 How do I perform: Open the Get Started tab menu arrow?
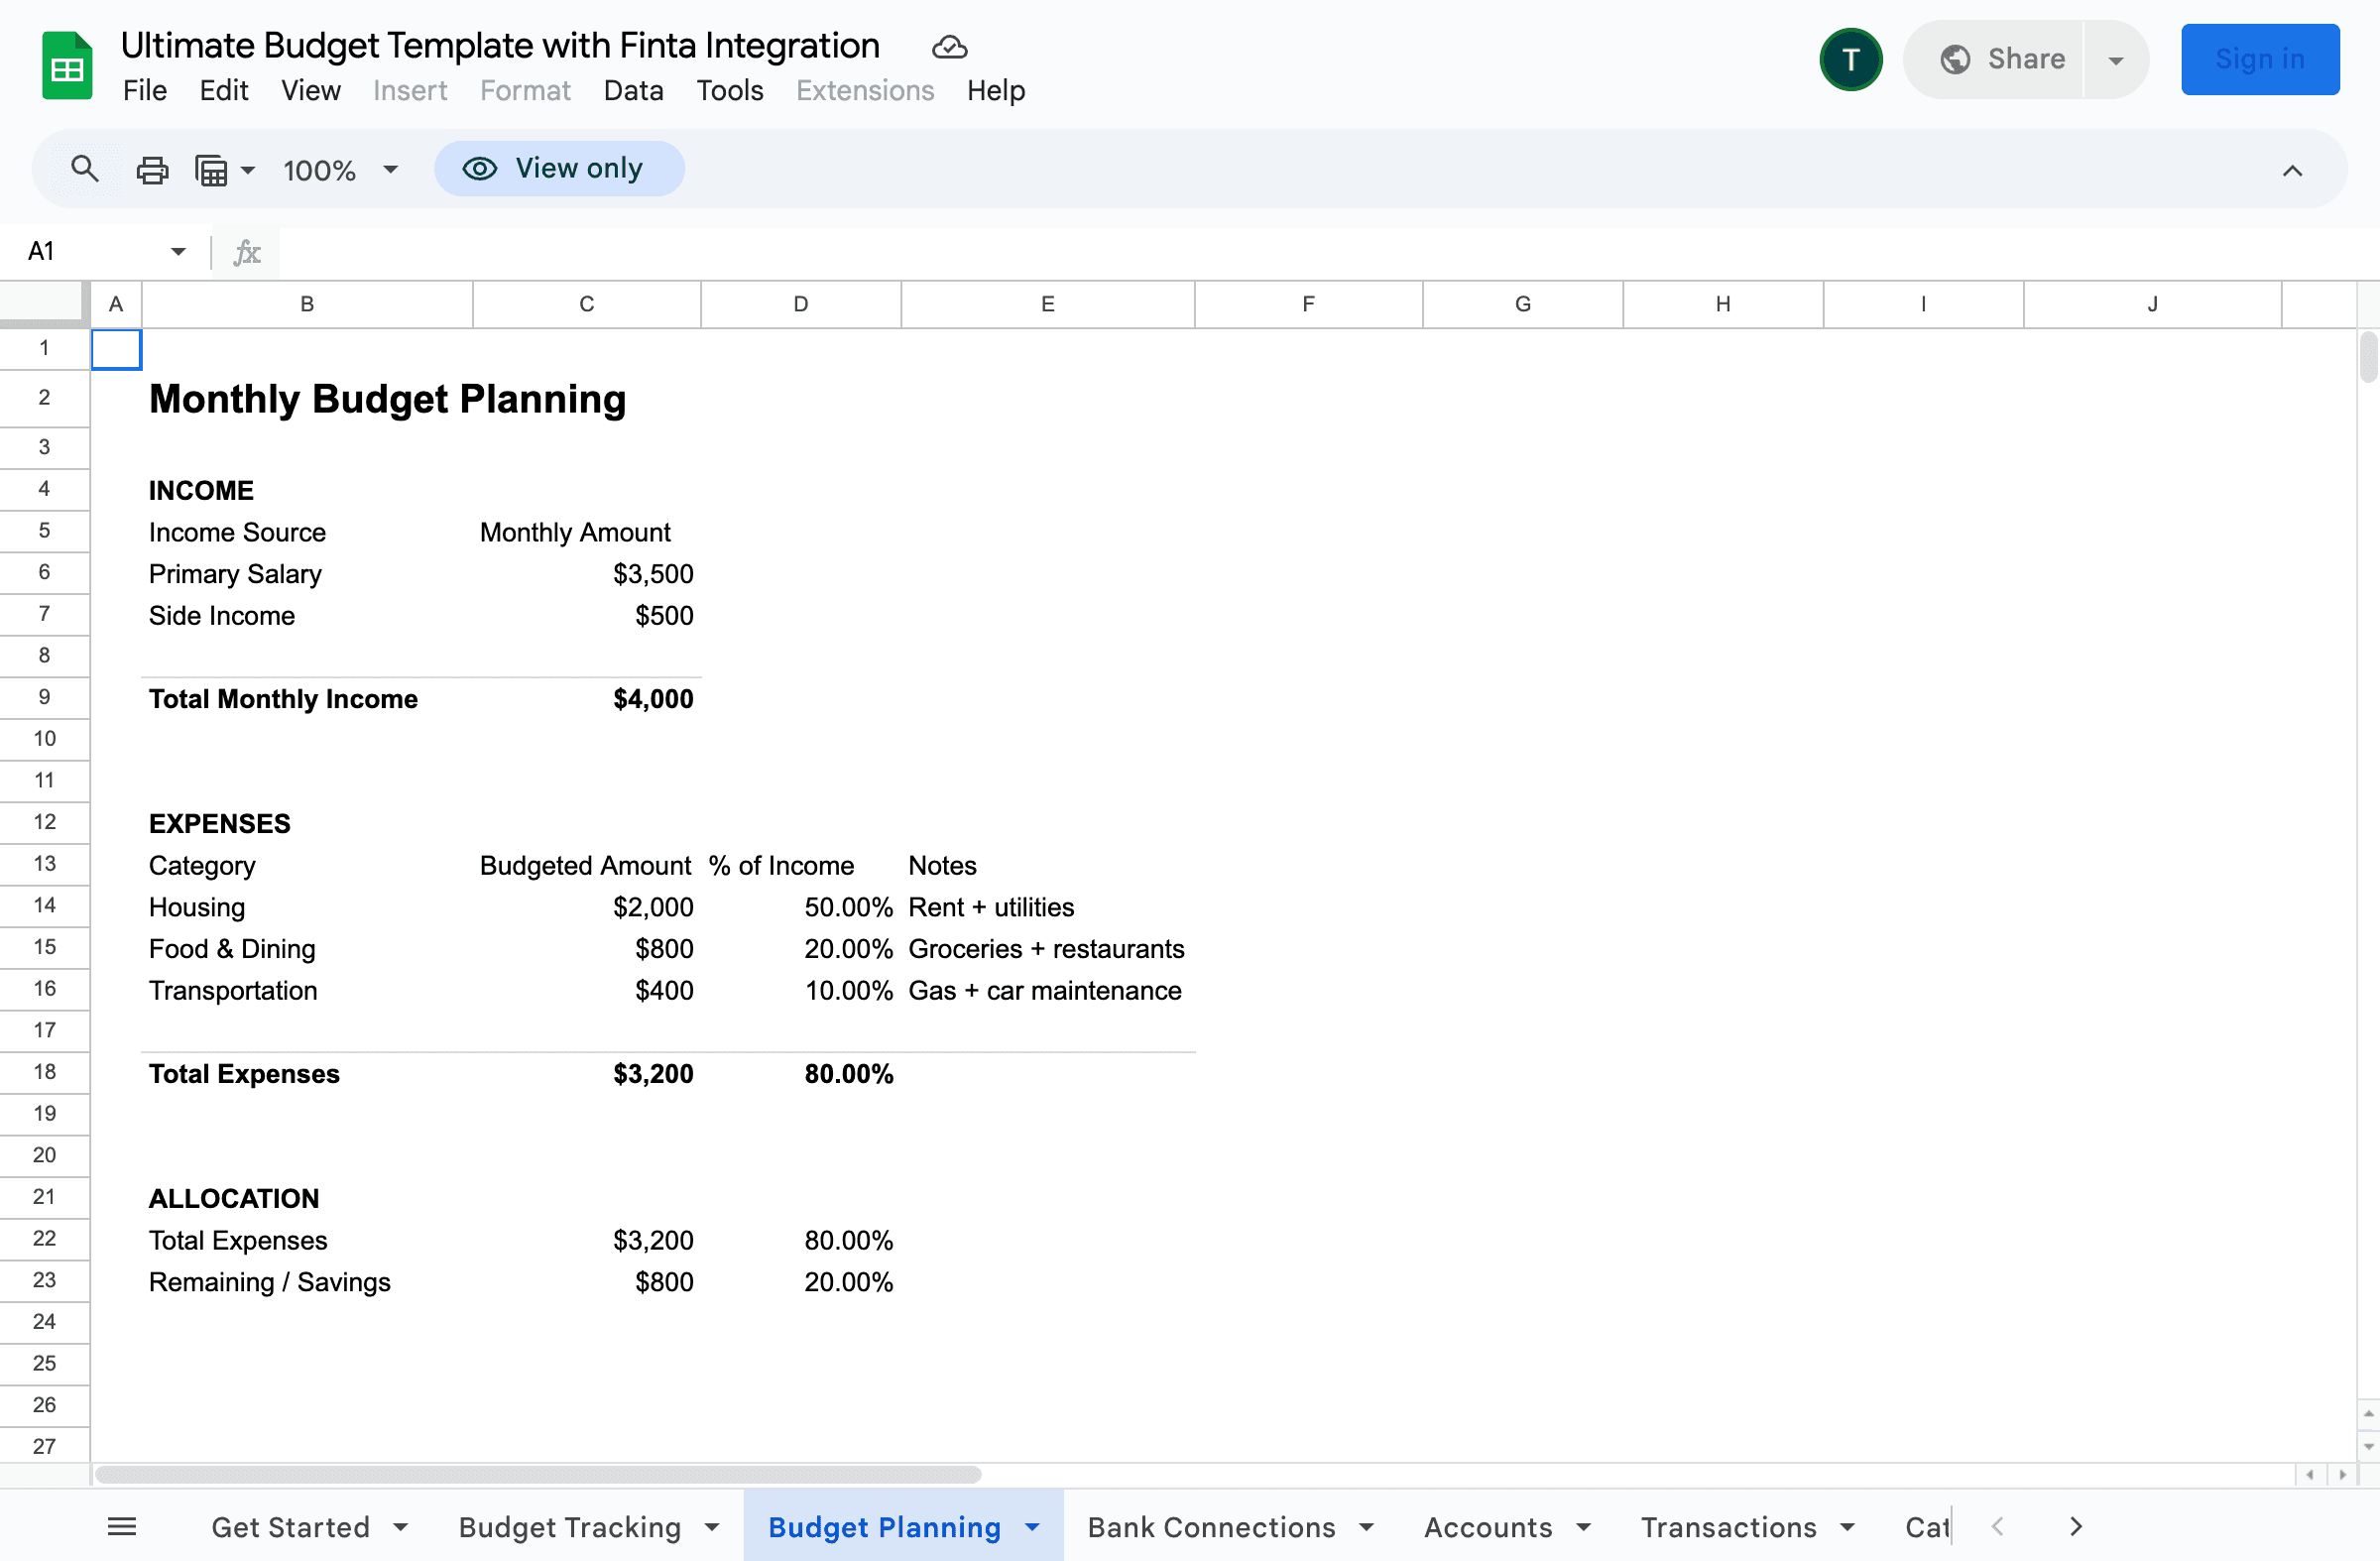pyautogui.click(x=401, y=1527)
